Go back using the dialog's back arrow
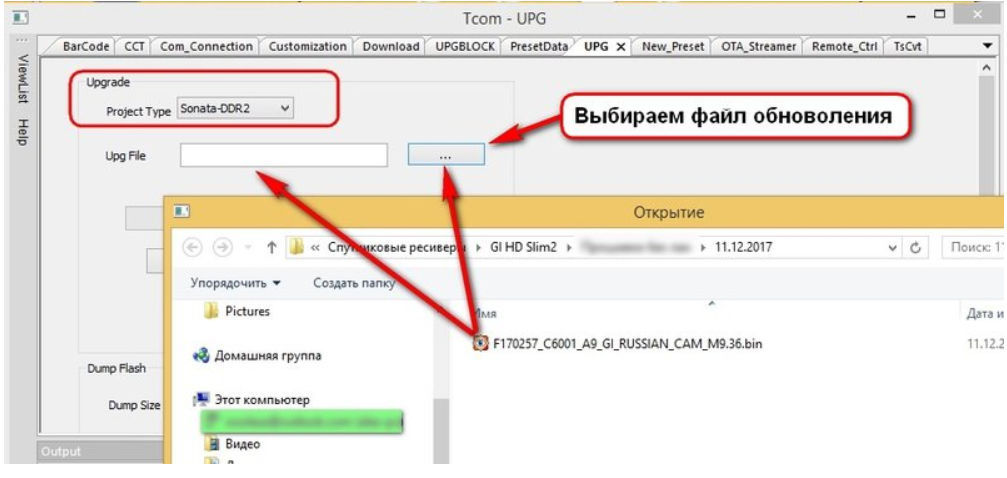This screenshot has width=1007, height=478. coord(194,247)
